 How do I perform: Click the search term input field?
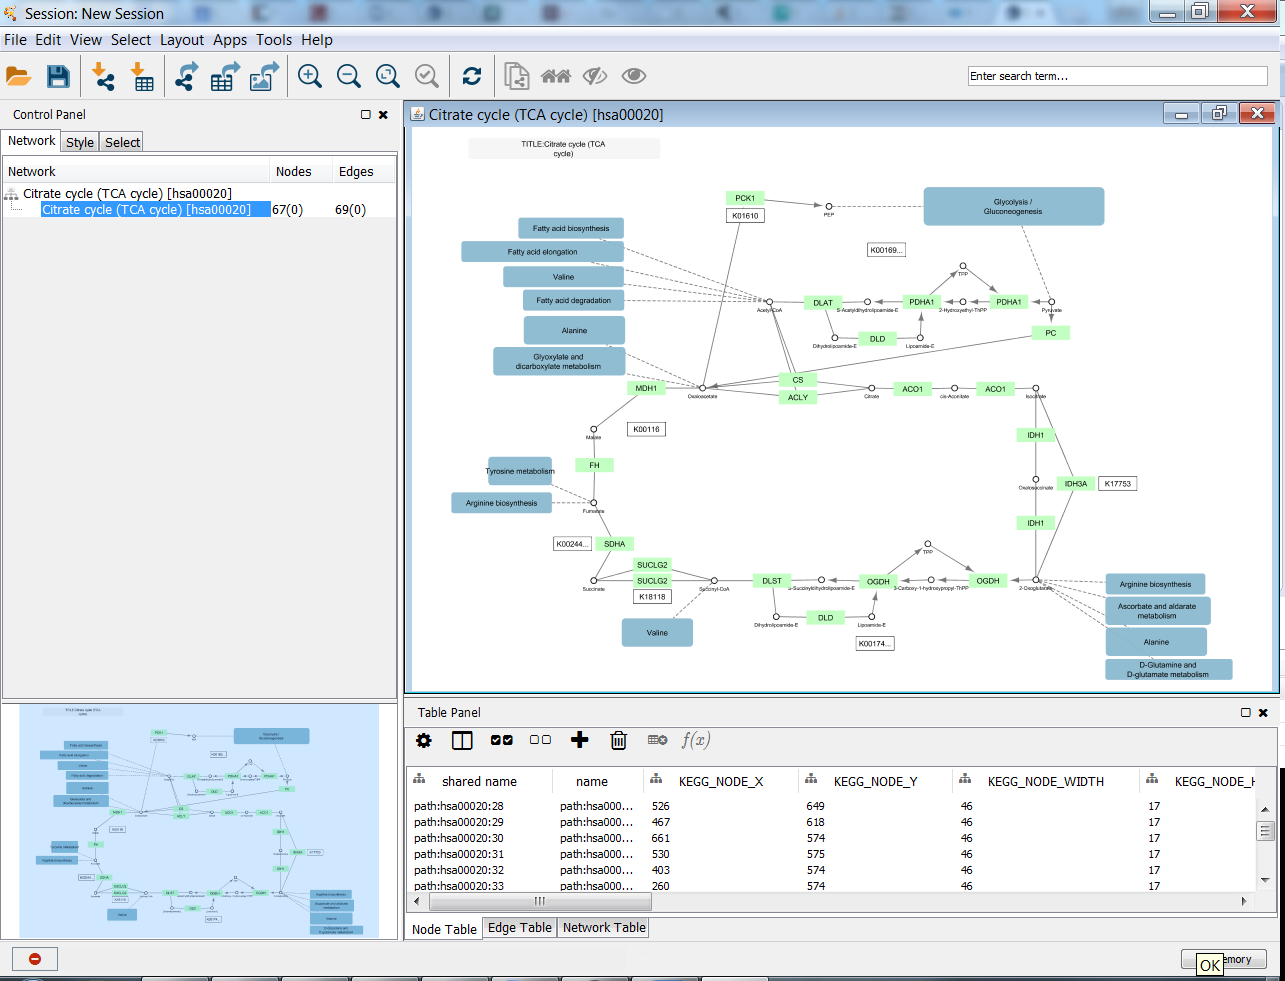tap(1117, 76)
